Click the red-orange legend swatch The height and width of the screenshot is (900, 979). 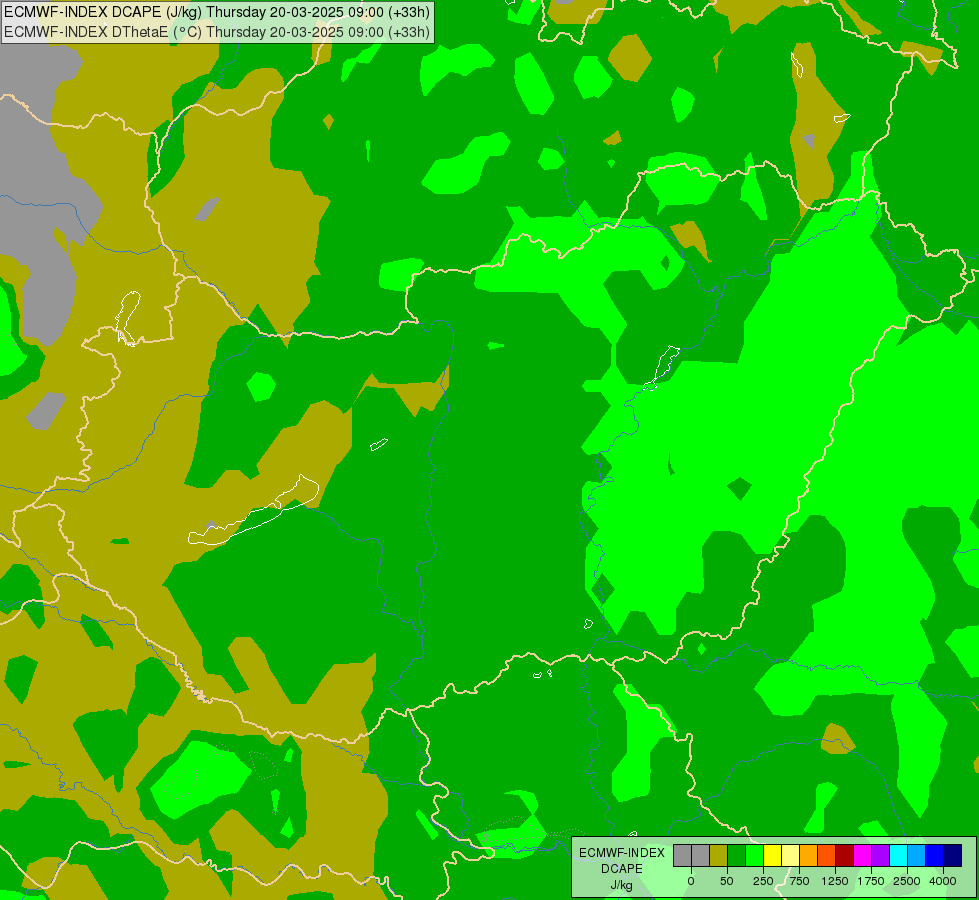click(827, 856)
